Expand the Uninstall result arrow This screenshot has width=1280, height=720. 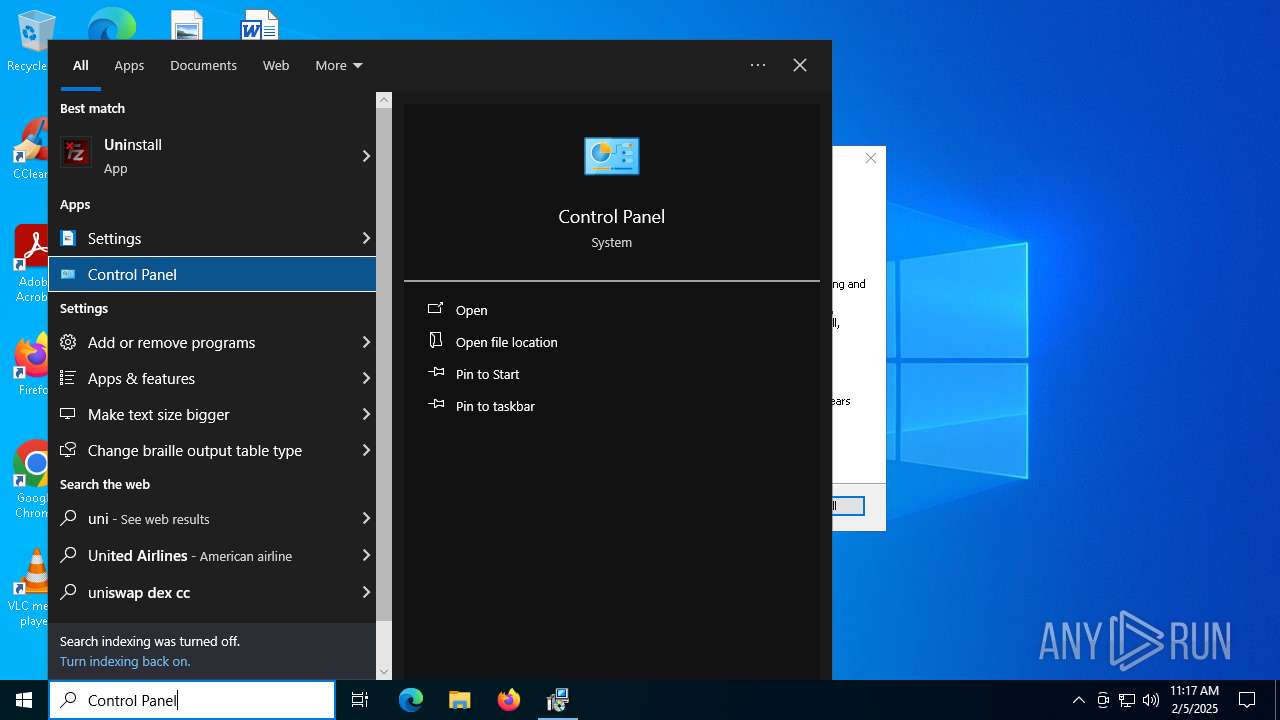tap(366, 156)
